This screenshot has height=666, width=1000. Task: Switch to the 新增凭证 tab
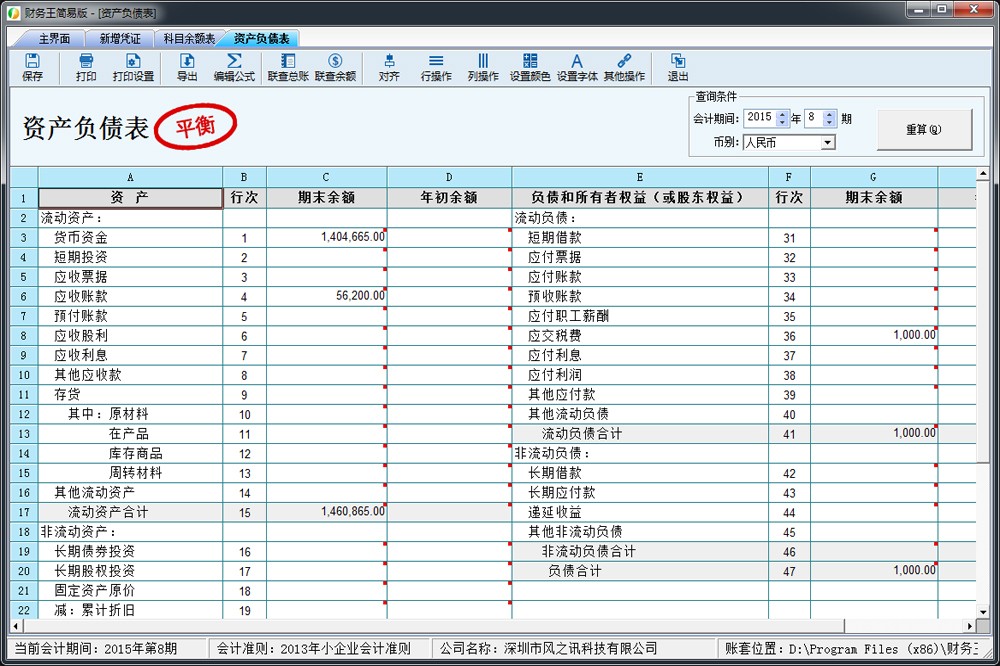click(119, 39)
